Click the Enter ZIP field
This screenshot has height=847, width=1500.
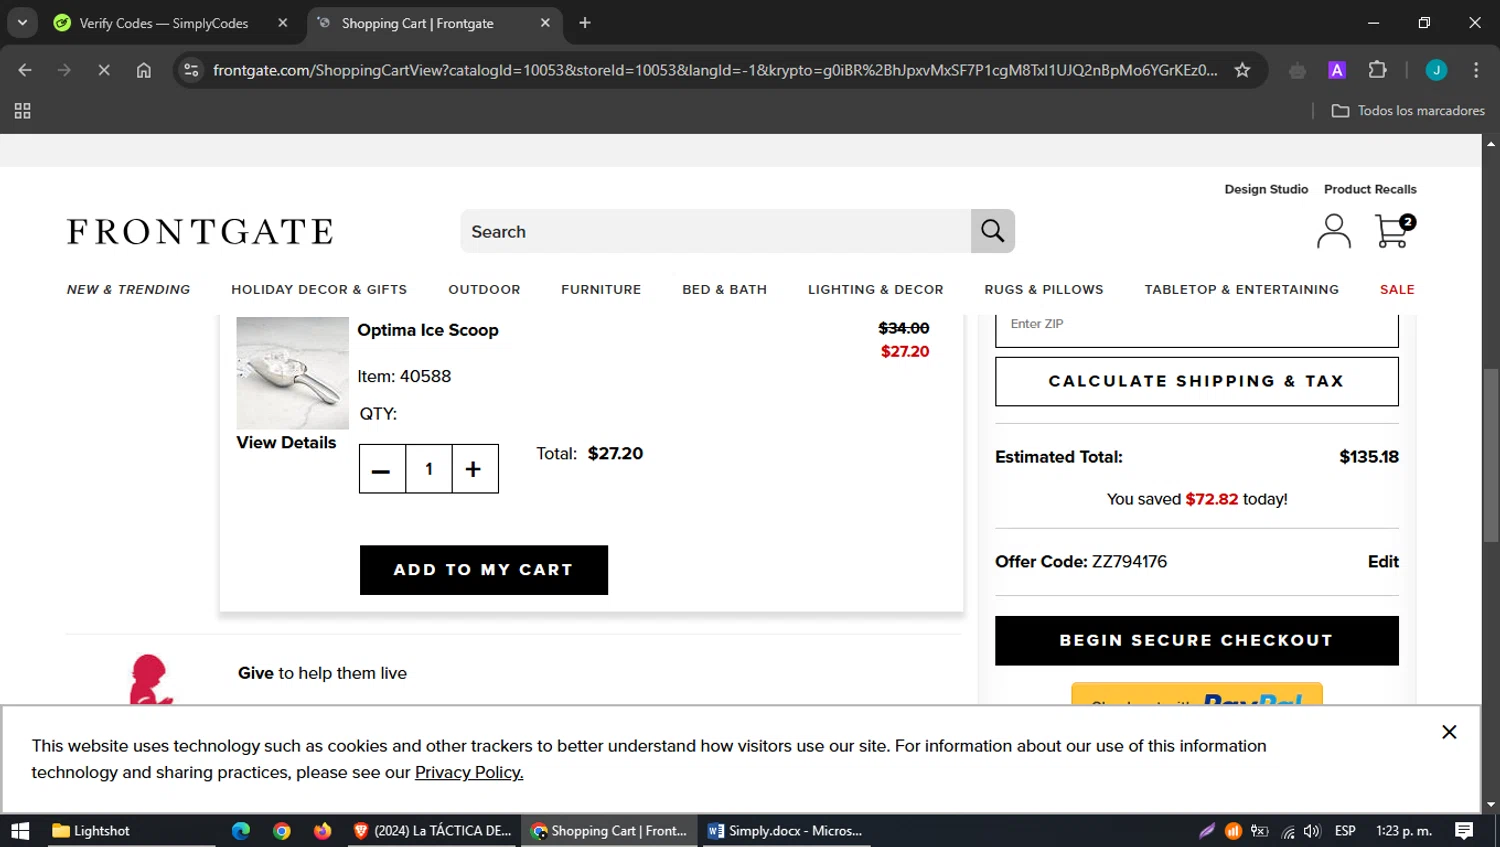[x=1196, y=328]
